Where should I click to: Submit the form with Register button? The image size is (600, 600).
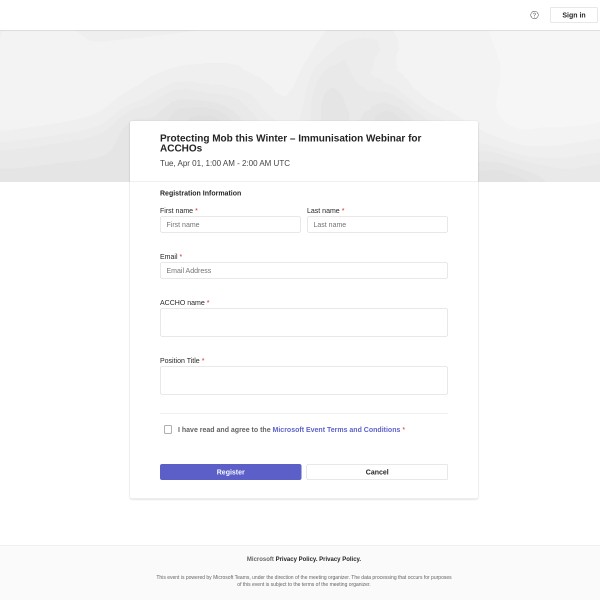[230, 472]
